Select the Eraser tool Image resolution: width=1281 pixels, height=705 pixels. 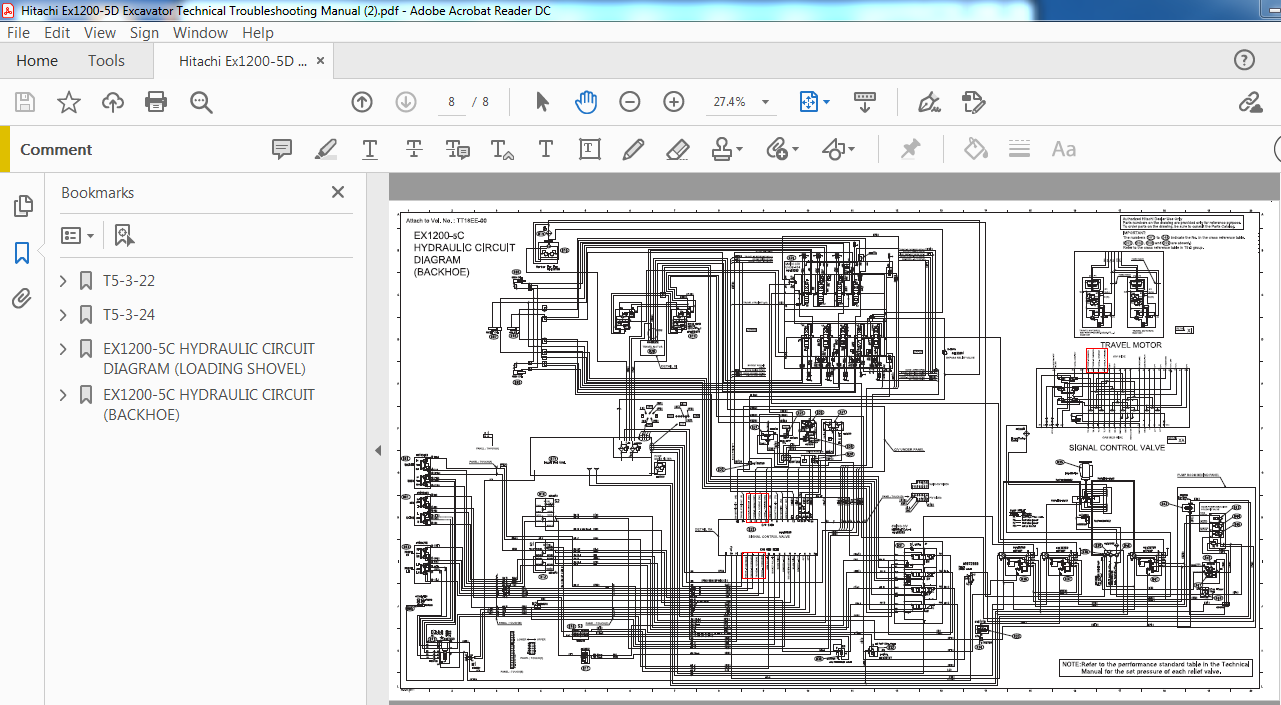[x=677, y=149]
